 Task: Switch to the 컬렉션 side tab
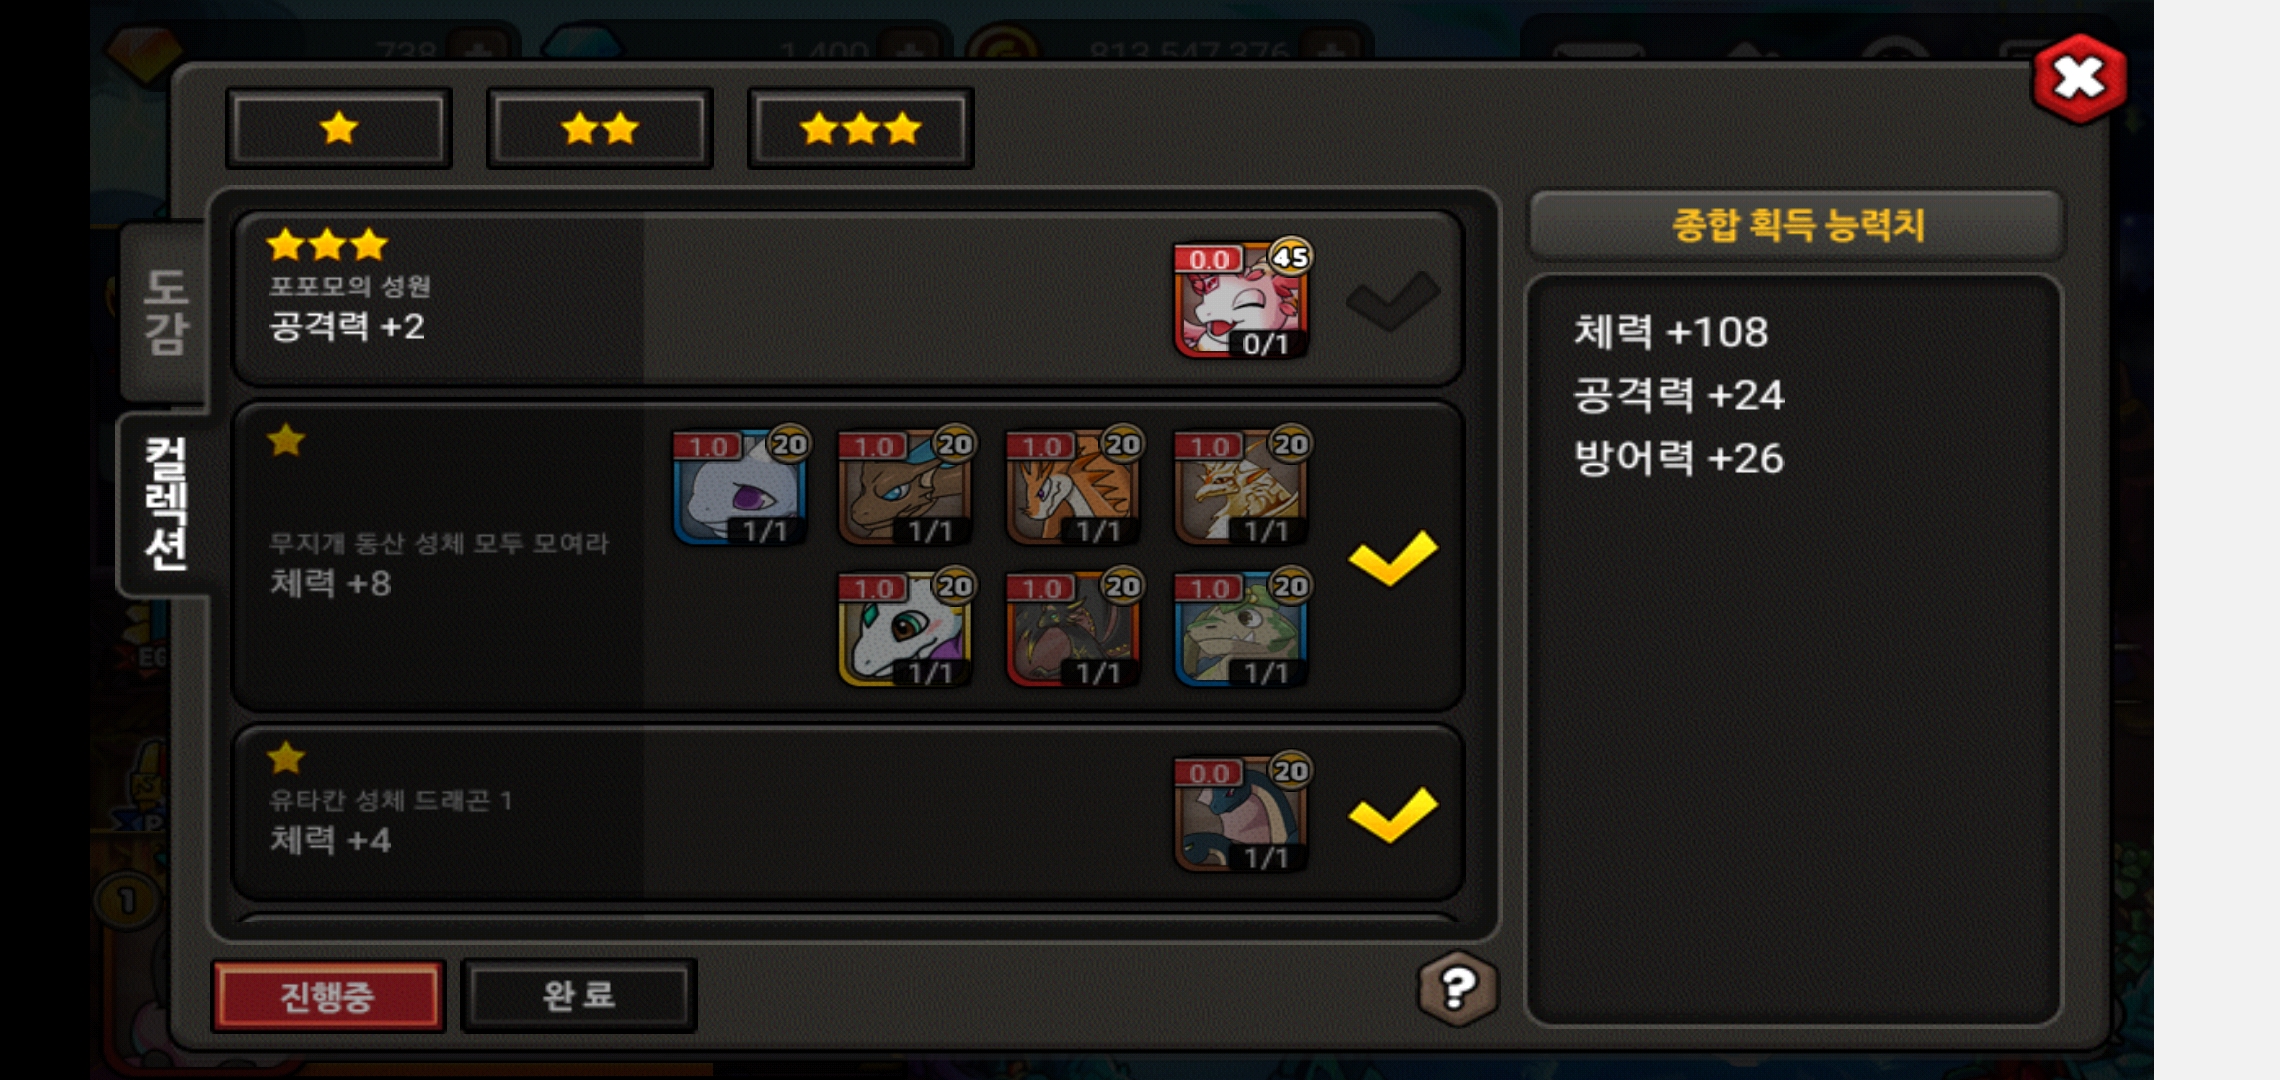166,504
